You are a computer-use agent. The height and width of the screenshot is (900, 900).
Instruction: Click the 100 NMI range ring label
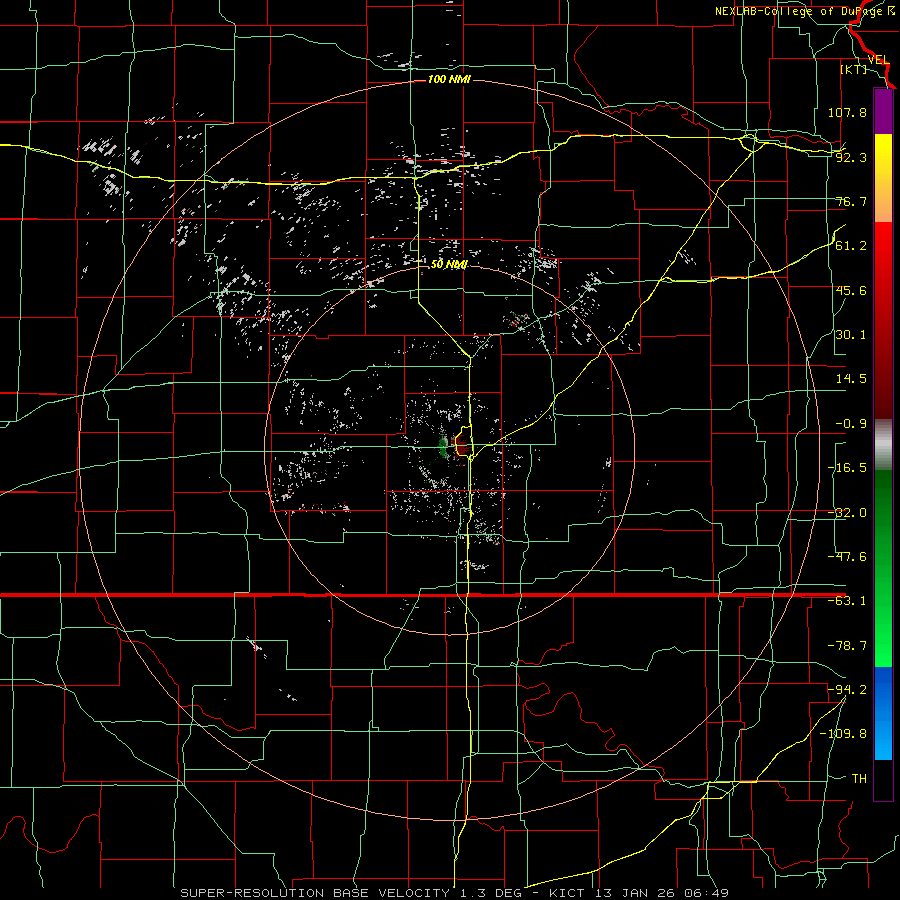(449, 79)
